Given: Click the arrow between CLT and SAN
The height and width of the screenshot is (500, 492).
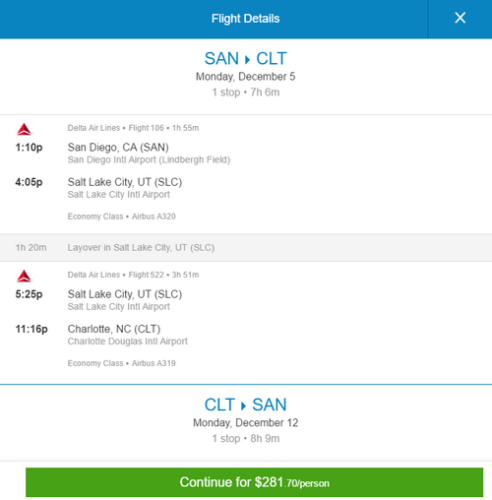Looking at the screenshot, I should tap(243, 406).
